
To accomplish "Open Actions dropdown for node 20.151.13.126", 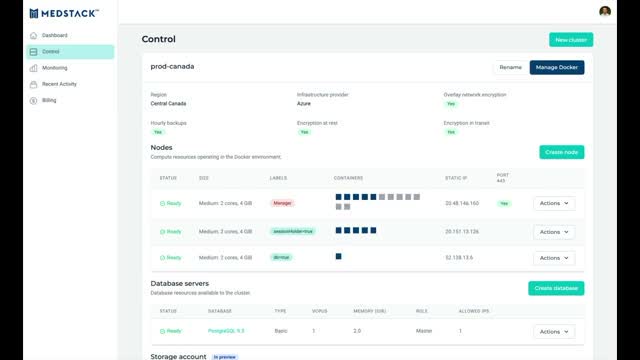I will (554, 232).
